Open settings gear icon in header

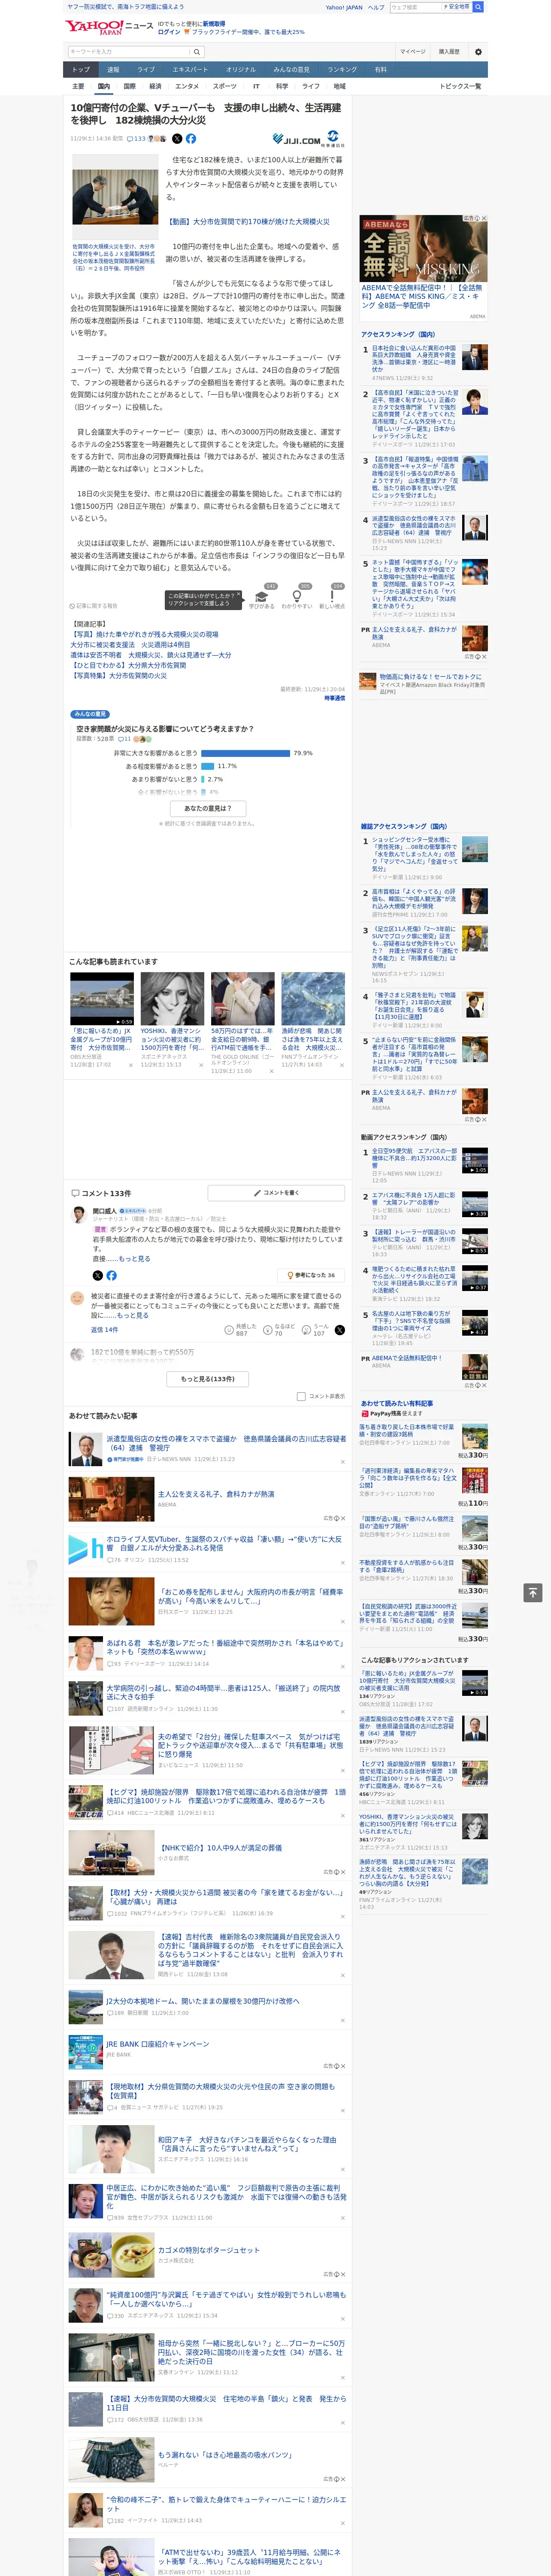tap(478, 52)
